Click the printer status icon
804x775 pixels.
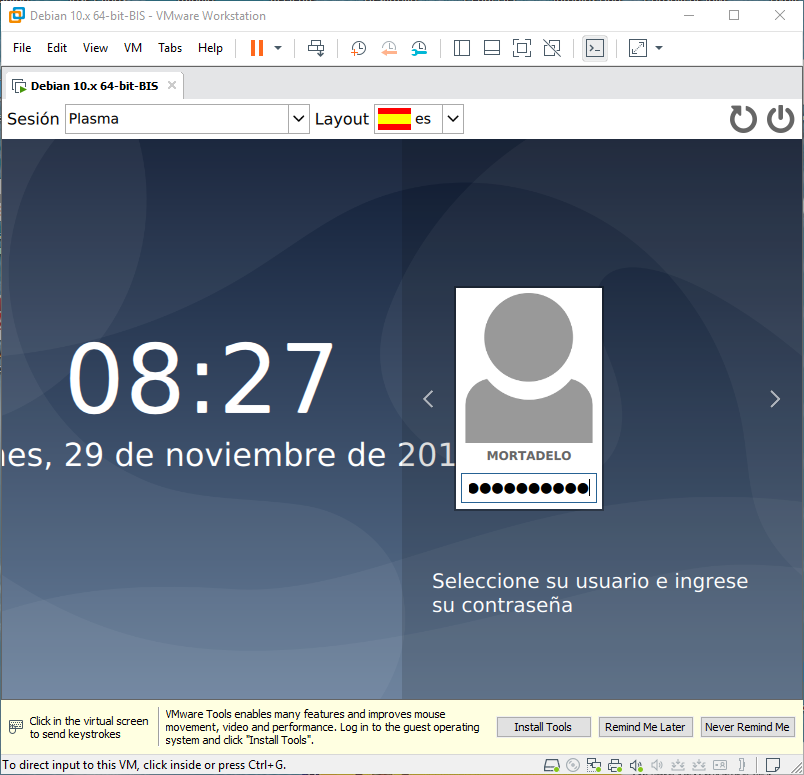coord(615,765)
